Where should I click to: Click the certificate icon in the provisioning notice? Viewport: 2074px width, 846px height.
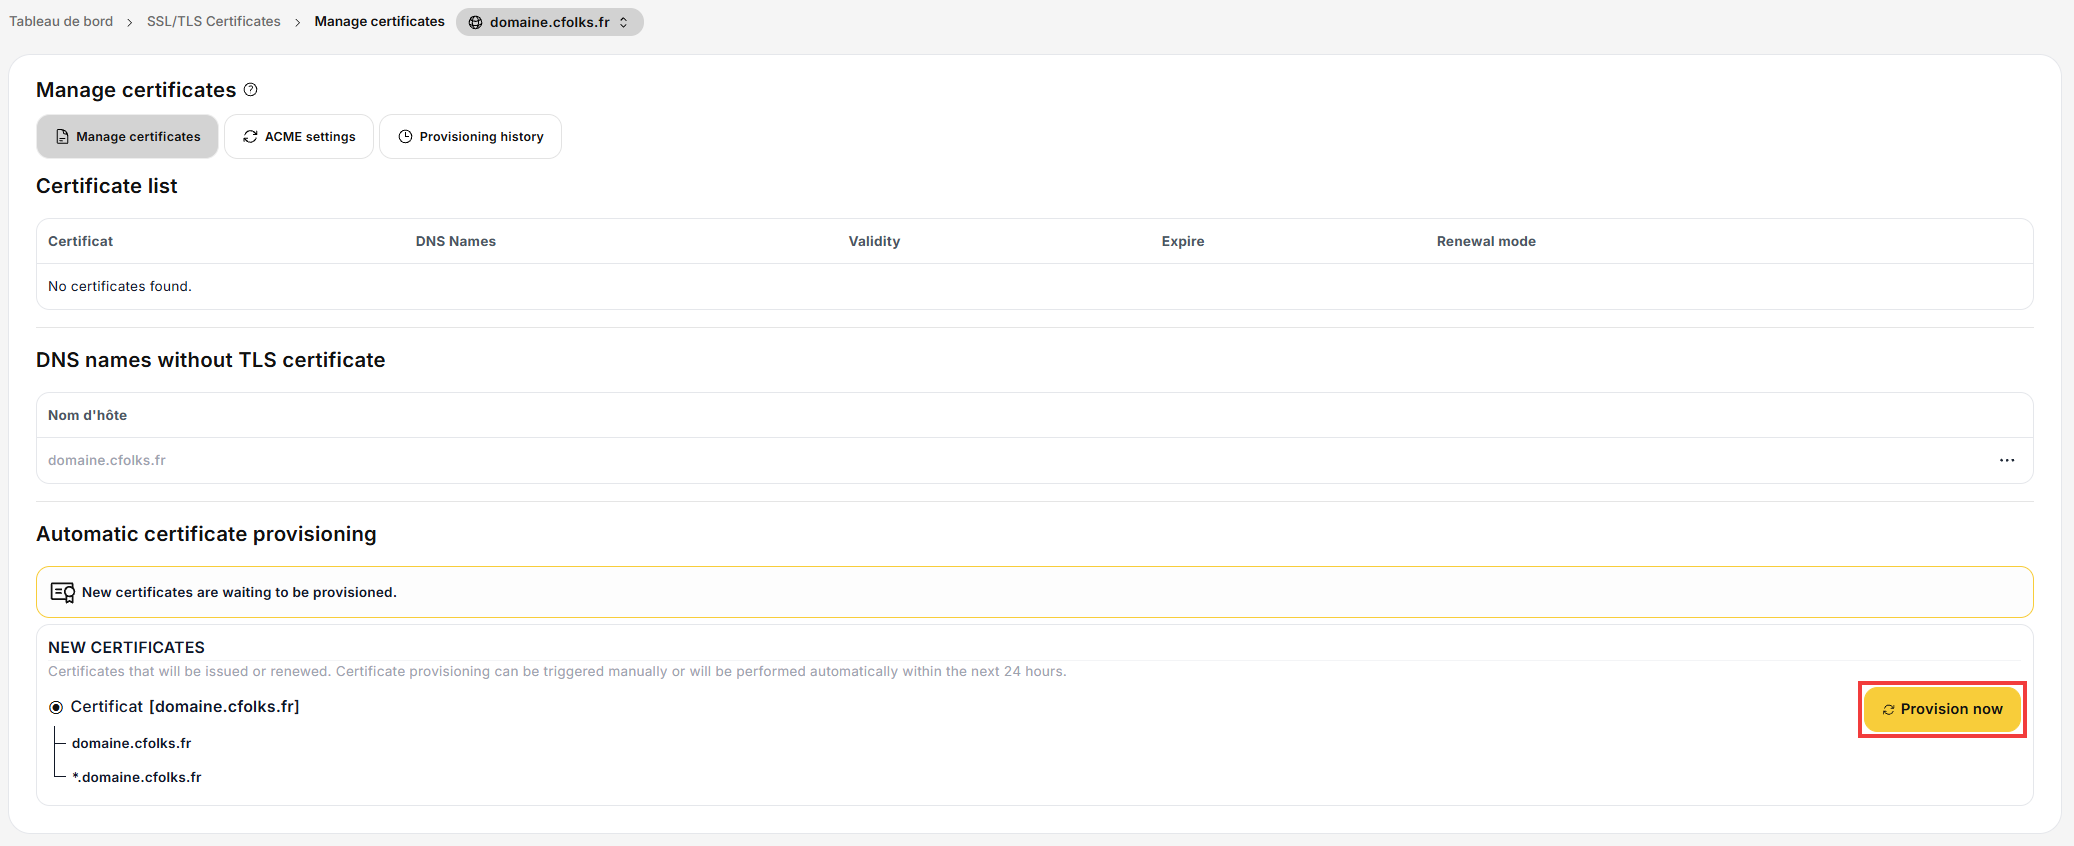tap(63, 592)
